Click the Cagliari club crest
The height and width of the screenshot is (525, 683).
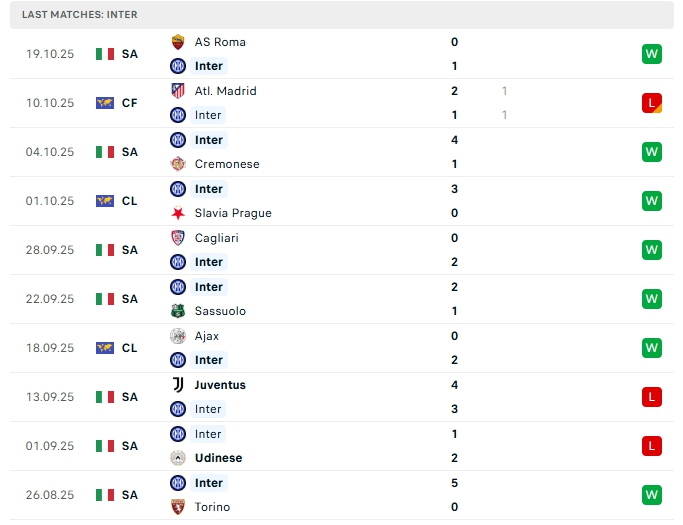[x=178, y=238]
